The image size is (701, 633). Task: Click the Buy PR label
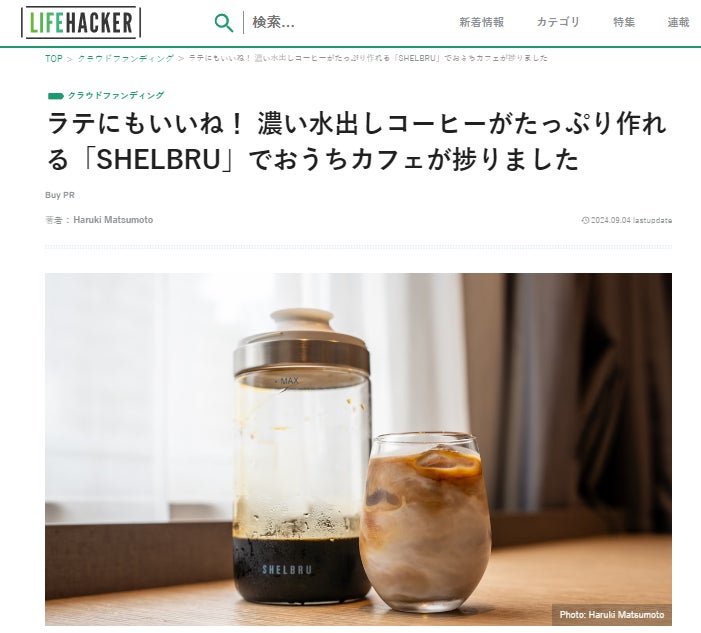pos(60,195)
